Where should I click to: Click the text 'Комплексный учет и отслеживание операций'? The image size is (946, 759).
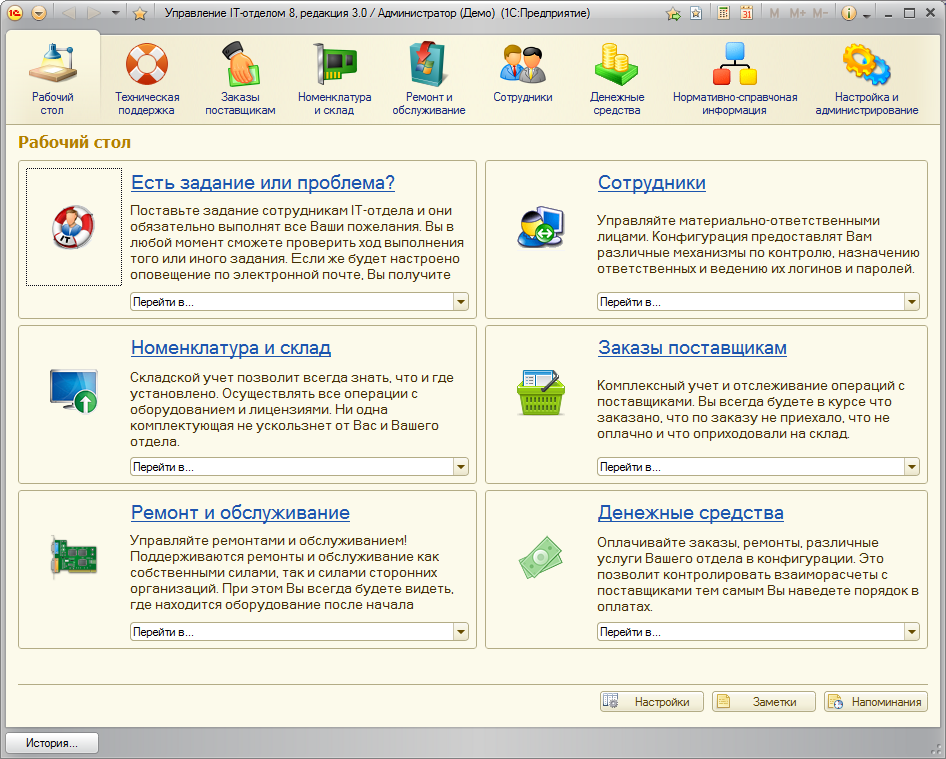(746, 386)
